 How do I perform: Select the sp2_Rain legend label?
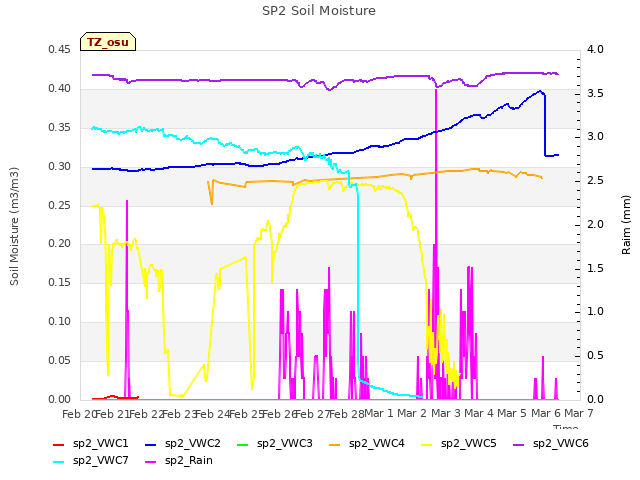[x=189, y=461]
